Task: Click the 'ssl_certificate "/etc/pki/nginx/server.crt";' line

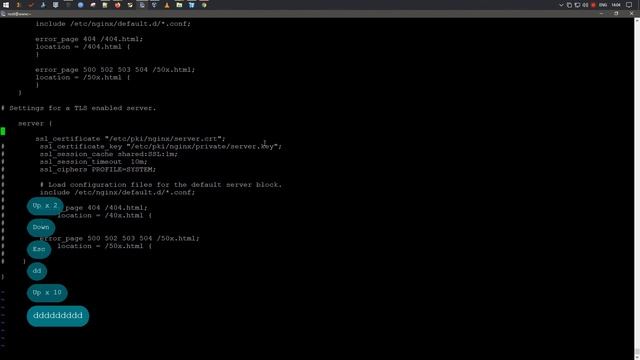Action: pos(130,139)
